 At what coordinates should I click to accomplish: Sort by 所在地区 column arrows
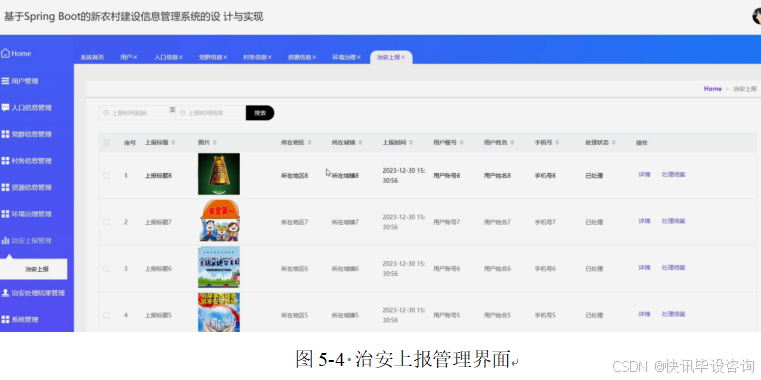310,143
